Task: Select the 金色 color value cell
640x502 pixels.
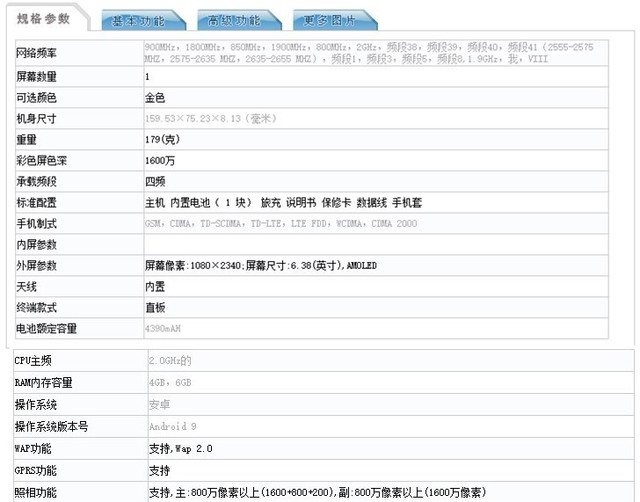Action: 154,98
